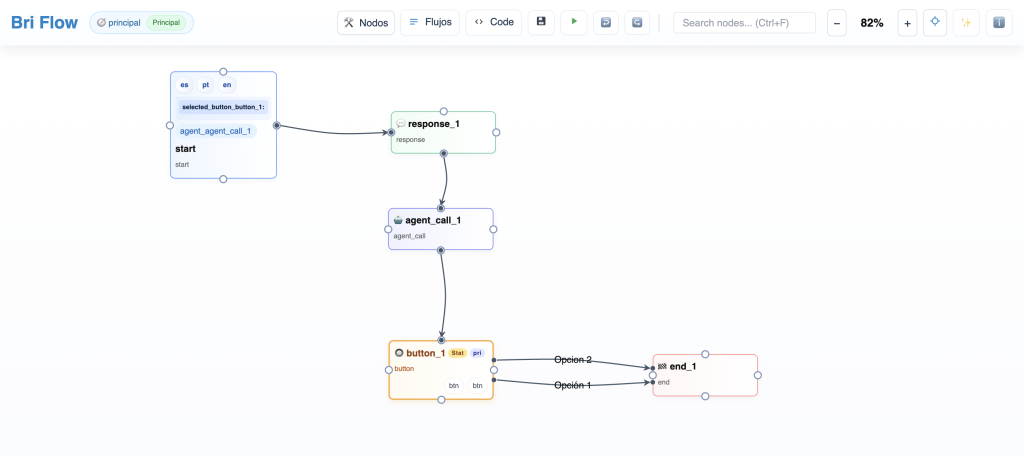
Task: Click the Bri Flow logo title
Action: [44, 22]
